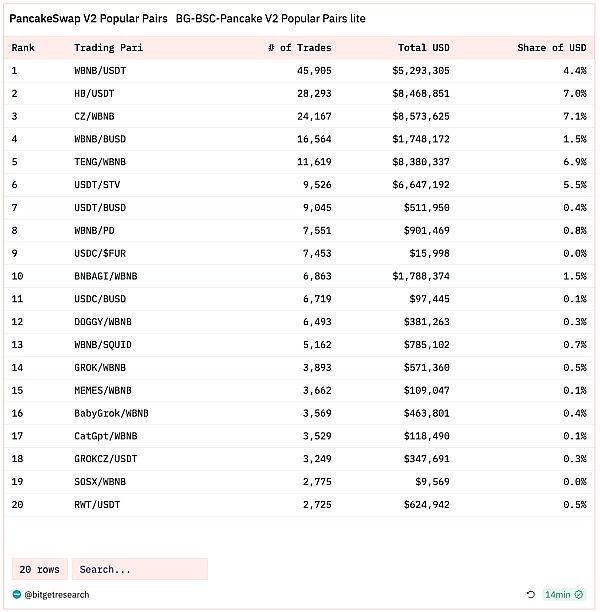Sort by the Trading Pari column header
This screenshot has width=600, height=612.
tap(107, 47)
